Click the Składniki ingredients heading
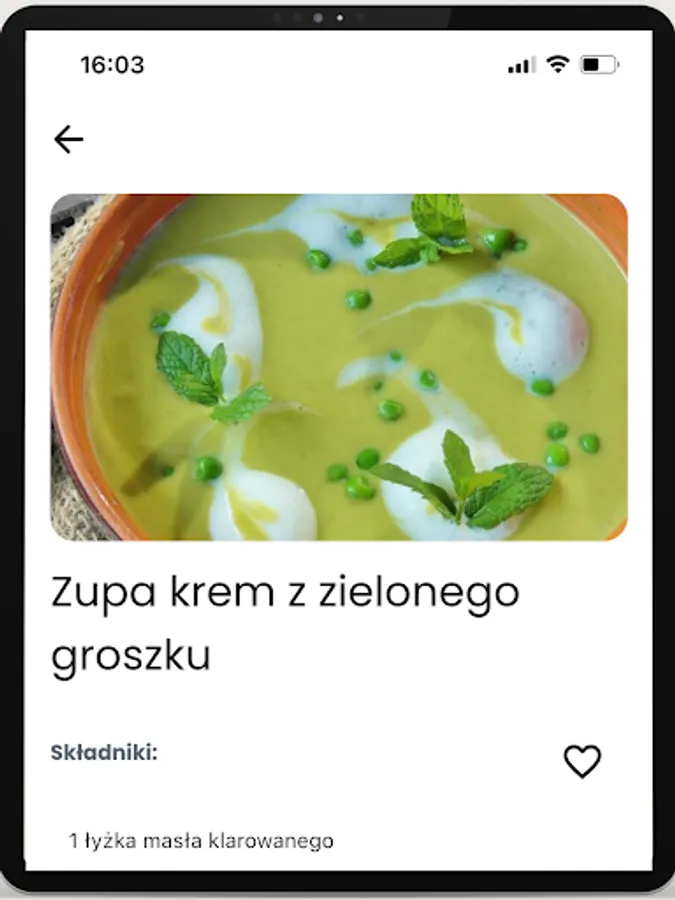The width and height of the screenshot is (675, 900). point(104,752)
